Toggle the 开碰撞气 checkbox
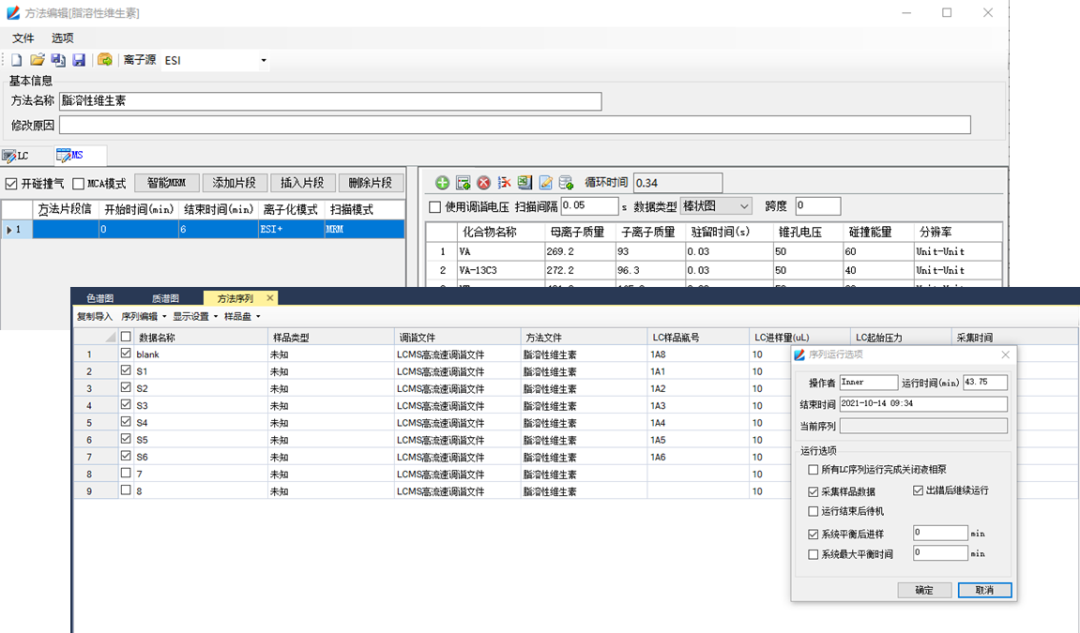 pyautogui.click(x=11, y=184)
